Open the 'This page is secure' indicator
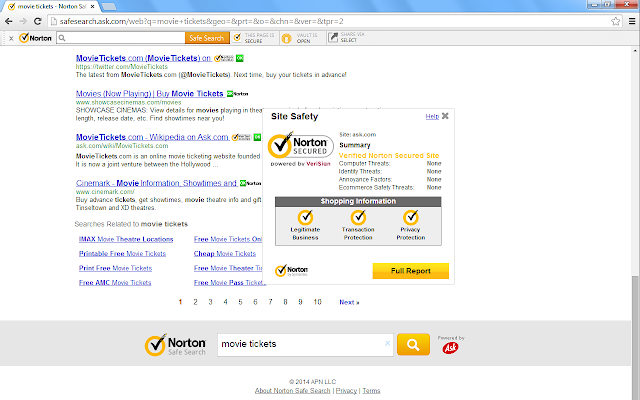Image resolution: width=640 pixels, height=400 pixels. click(254, 38)
